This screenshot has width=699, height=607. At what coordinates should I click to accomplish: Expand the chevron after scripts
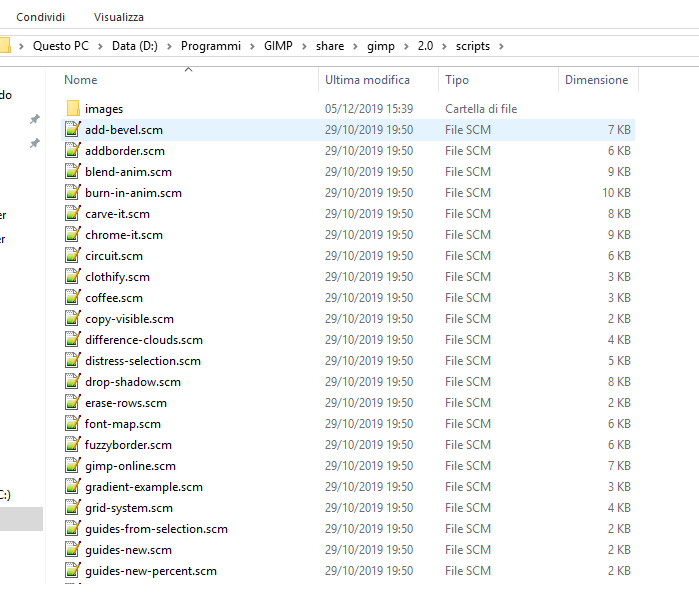point(501,46)
